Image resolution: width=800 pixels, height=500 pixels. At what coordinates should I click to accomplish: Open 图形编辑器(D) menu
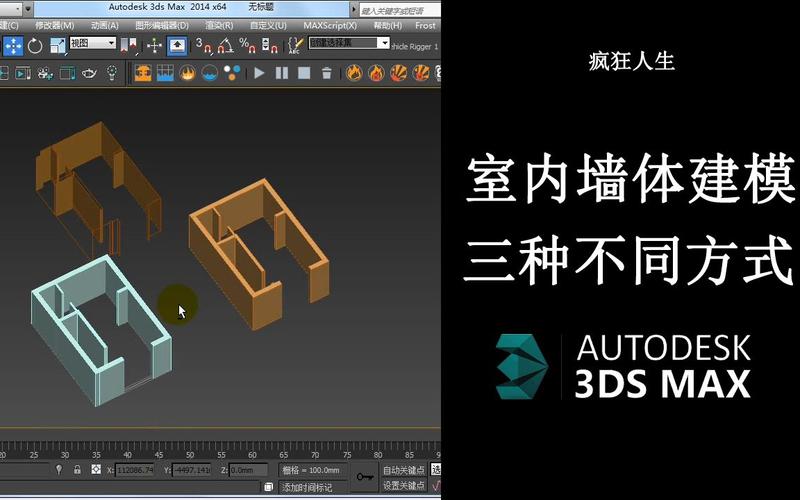pyautogui.click(x=162, y=25)
